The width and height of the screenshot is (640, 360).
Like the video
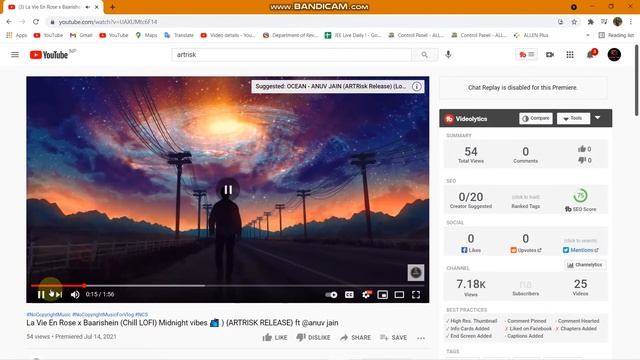(x=275, y=338)
